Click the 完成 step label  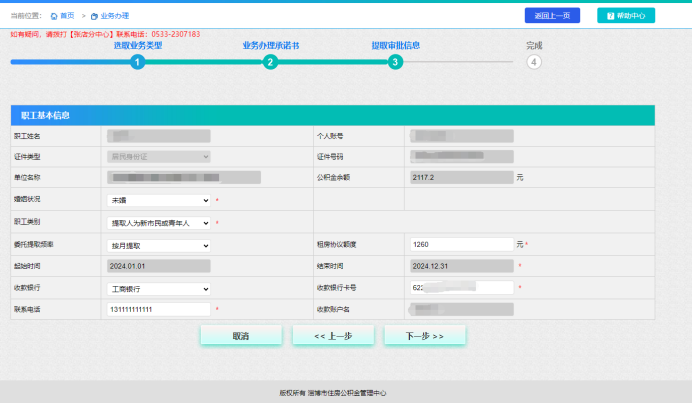(534, 46)
